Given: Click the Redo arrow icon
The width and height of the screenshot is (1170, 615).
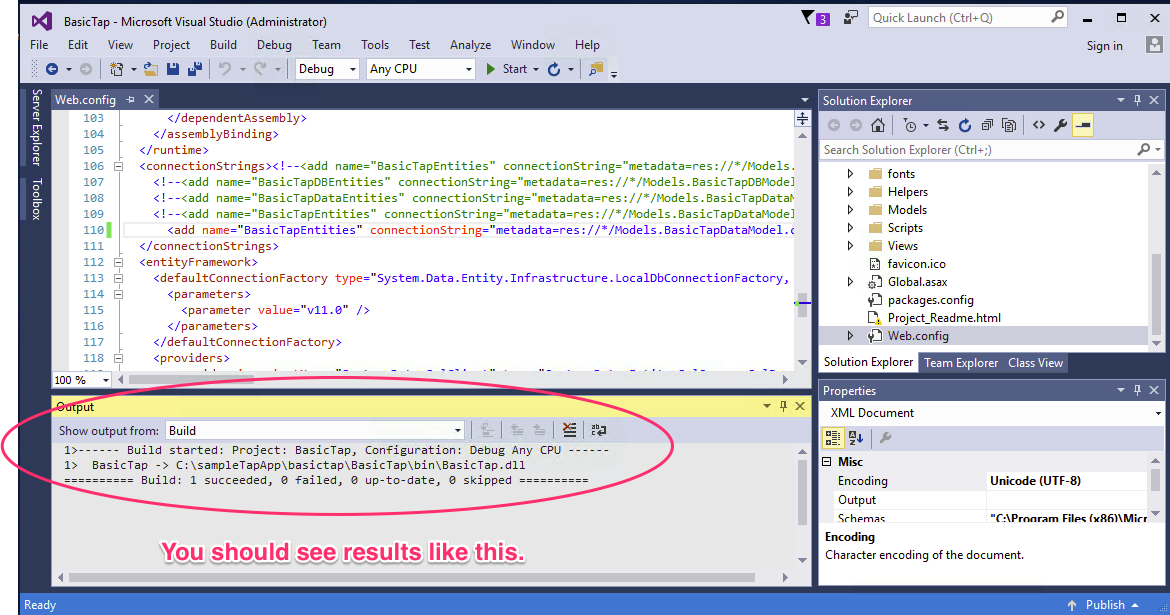Looking at the screenshot, I should pyautogui.click(x=260, y=69).
